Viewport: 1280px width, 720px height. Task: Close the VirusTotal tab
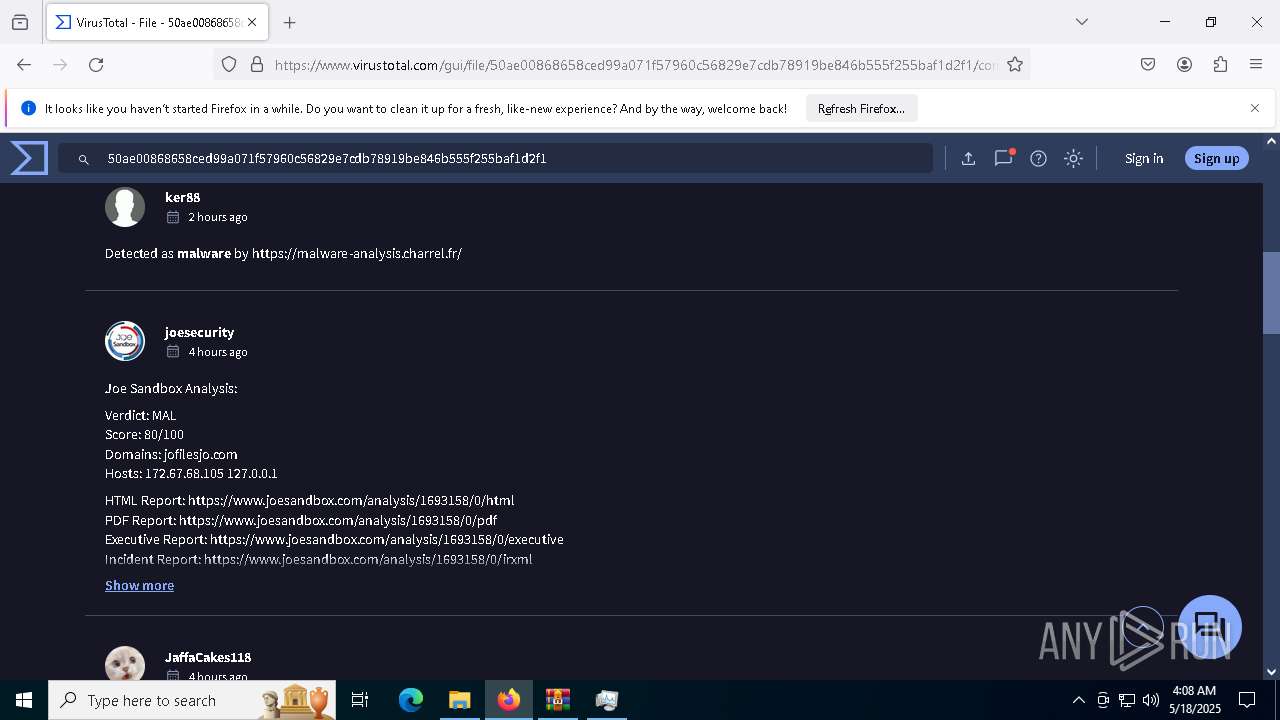[x=252, y=22]
